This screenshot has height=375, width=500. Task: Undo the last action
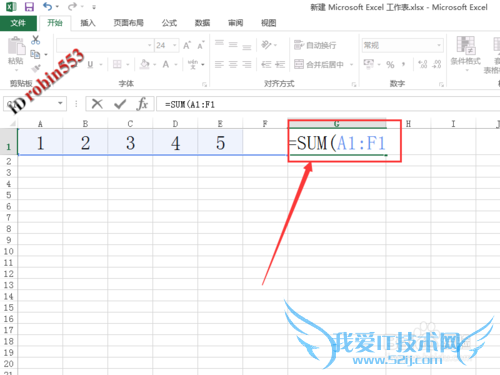coord(48,6)
